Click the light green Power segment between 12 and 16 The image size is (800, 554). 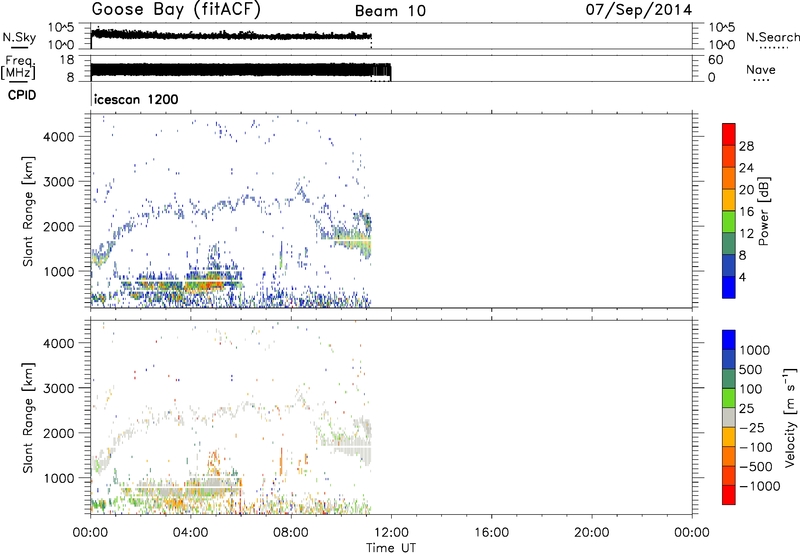729,222
